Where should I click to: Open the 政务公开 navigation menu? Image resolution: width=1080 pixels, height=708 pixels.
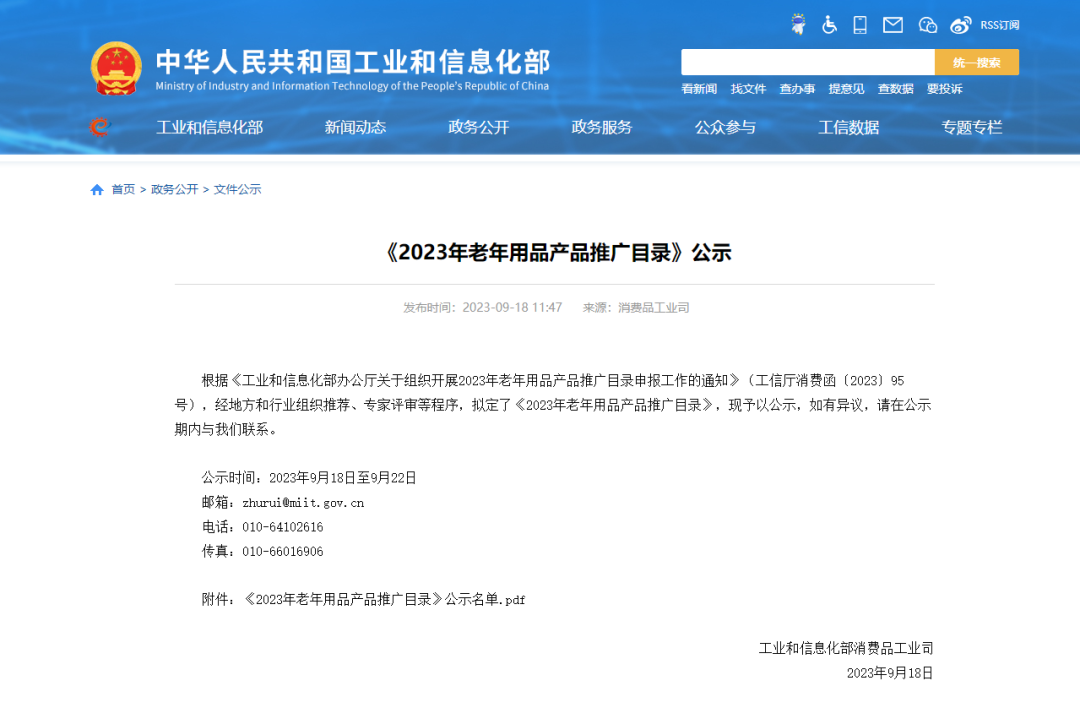[x=478, y=127]
